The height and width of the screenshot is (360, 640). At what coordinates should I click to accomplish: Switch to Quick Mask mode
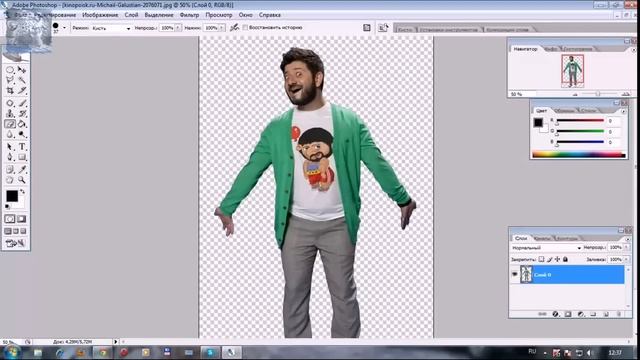[22, 219]
